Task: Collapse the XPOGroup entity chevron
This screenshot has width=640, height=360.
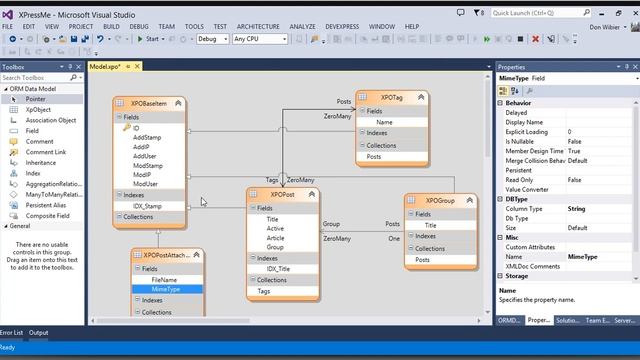Action: (469, 200)
